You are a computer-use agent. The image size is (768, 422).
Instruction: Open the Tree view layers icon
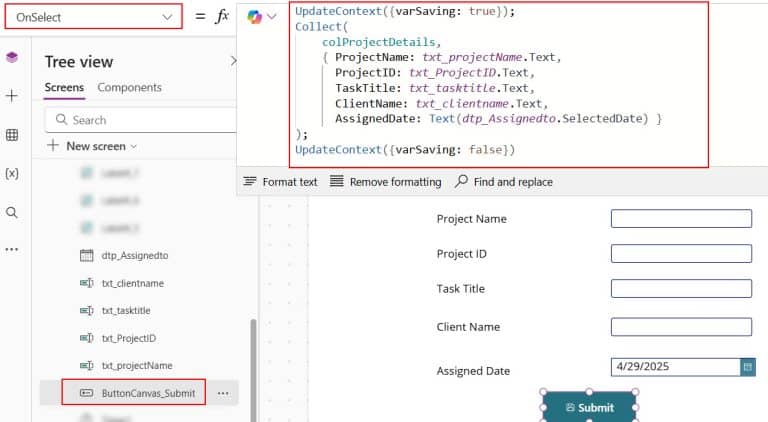pos(12,58)
